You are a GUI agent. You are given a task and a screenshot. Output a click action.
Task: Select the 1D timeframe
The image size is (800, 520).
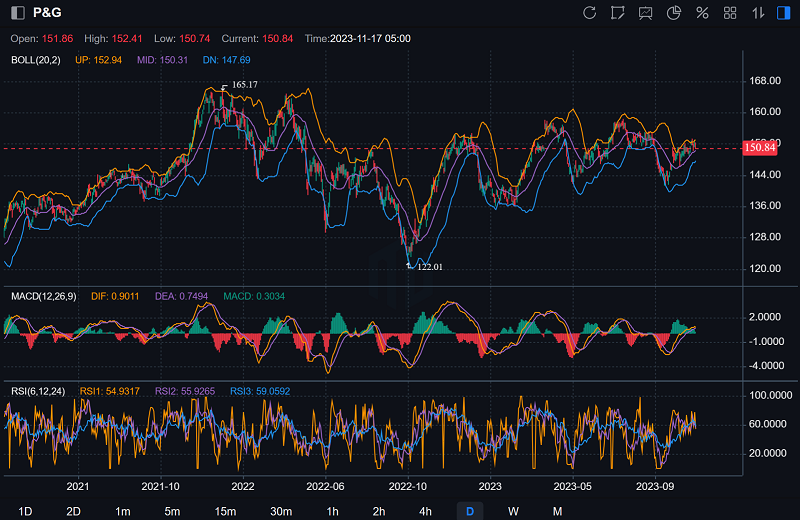click(25, 511)
